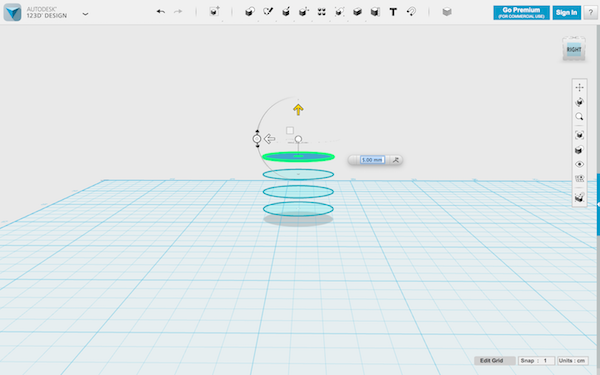Image resolution: width=600 pixels, height=375 pixels.
Task: Click the Fit to view icon
Action: tap(579, 135)
